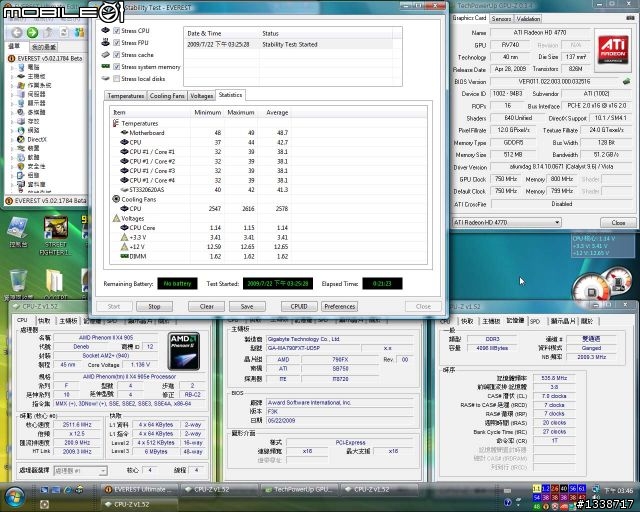Click the 主機板 motherboard icon in EVEREST tree
This screenshot has height=512, width=640.
coord(22,76)
